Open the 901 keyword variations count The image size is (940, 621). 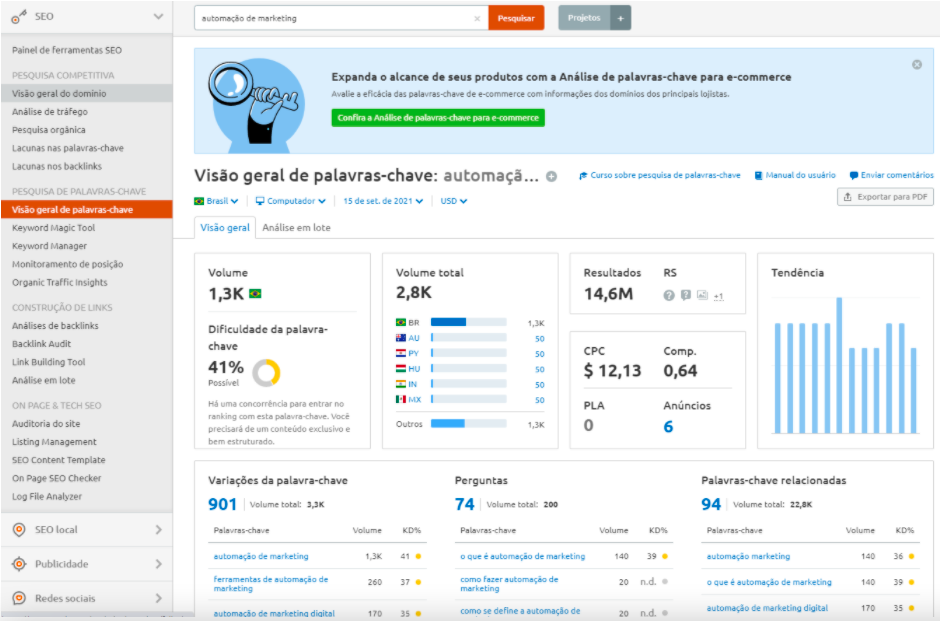coord(222,505)
